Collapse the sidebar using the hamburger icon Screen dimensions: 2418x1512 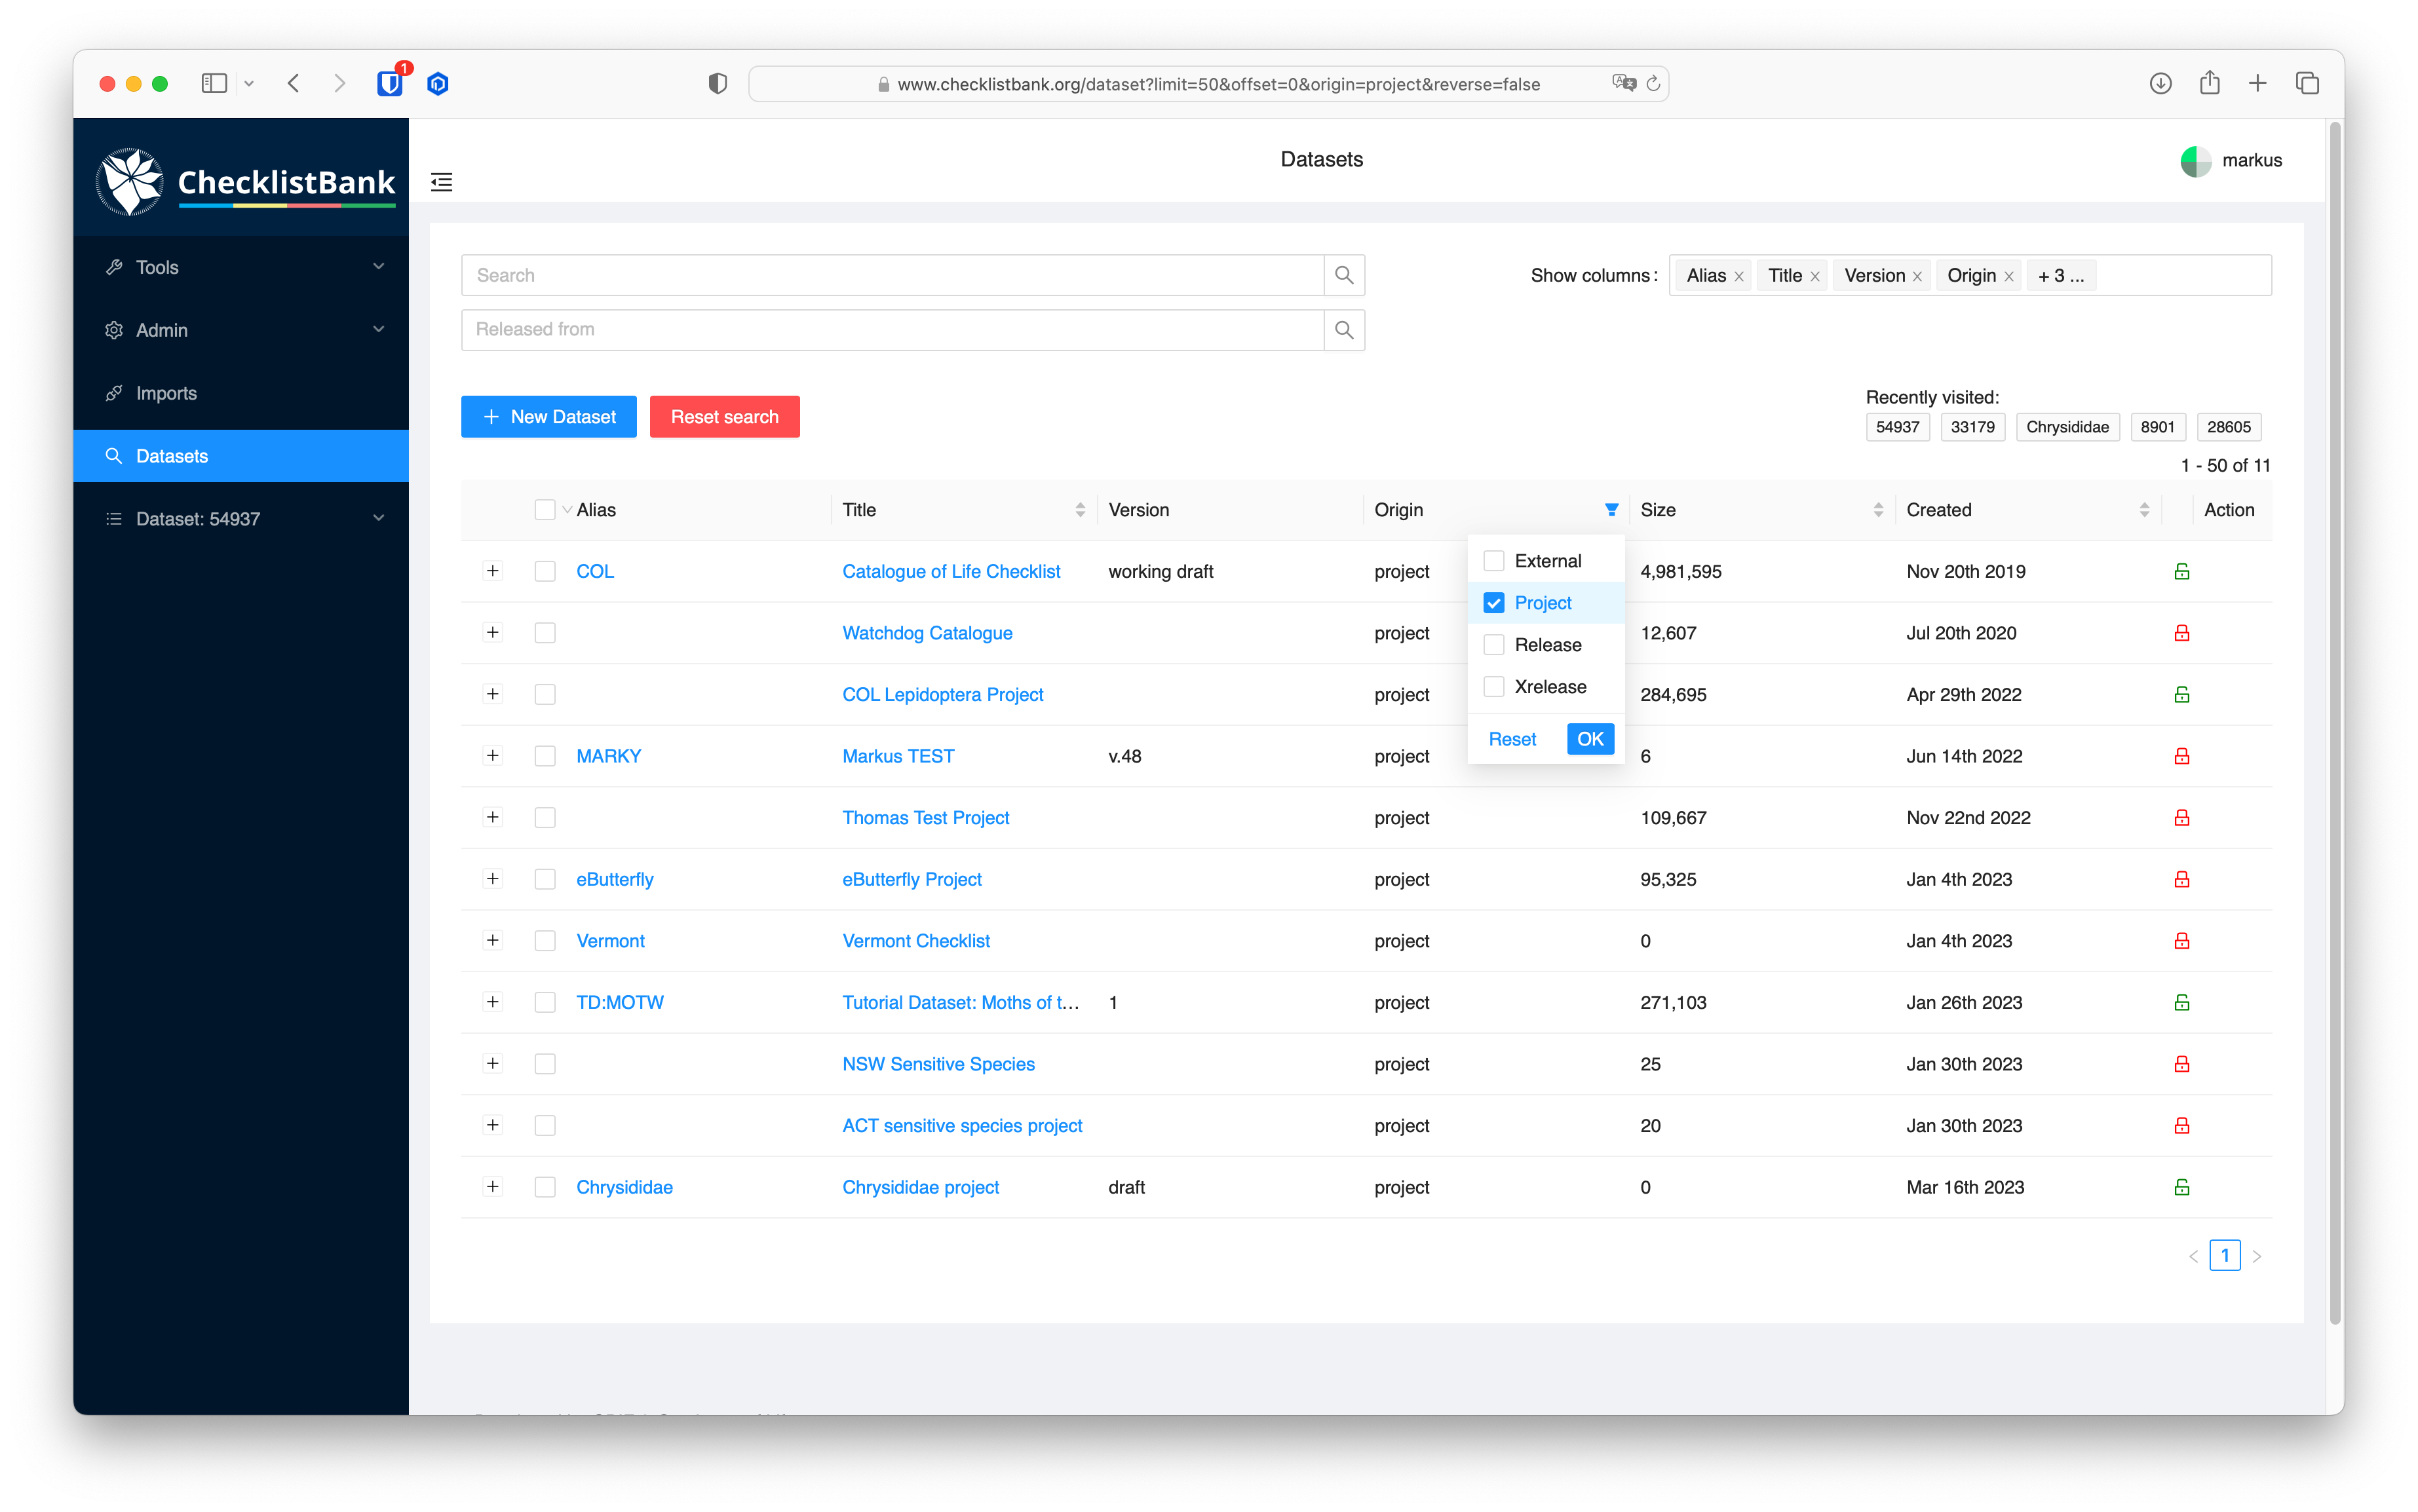[441, 182]
